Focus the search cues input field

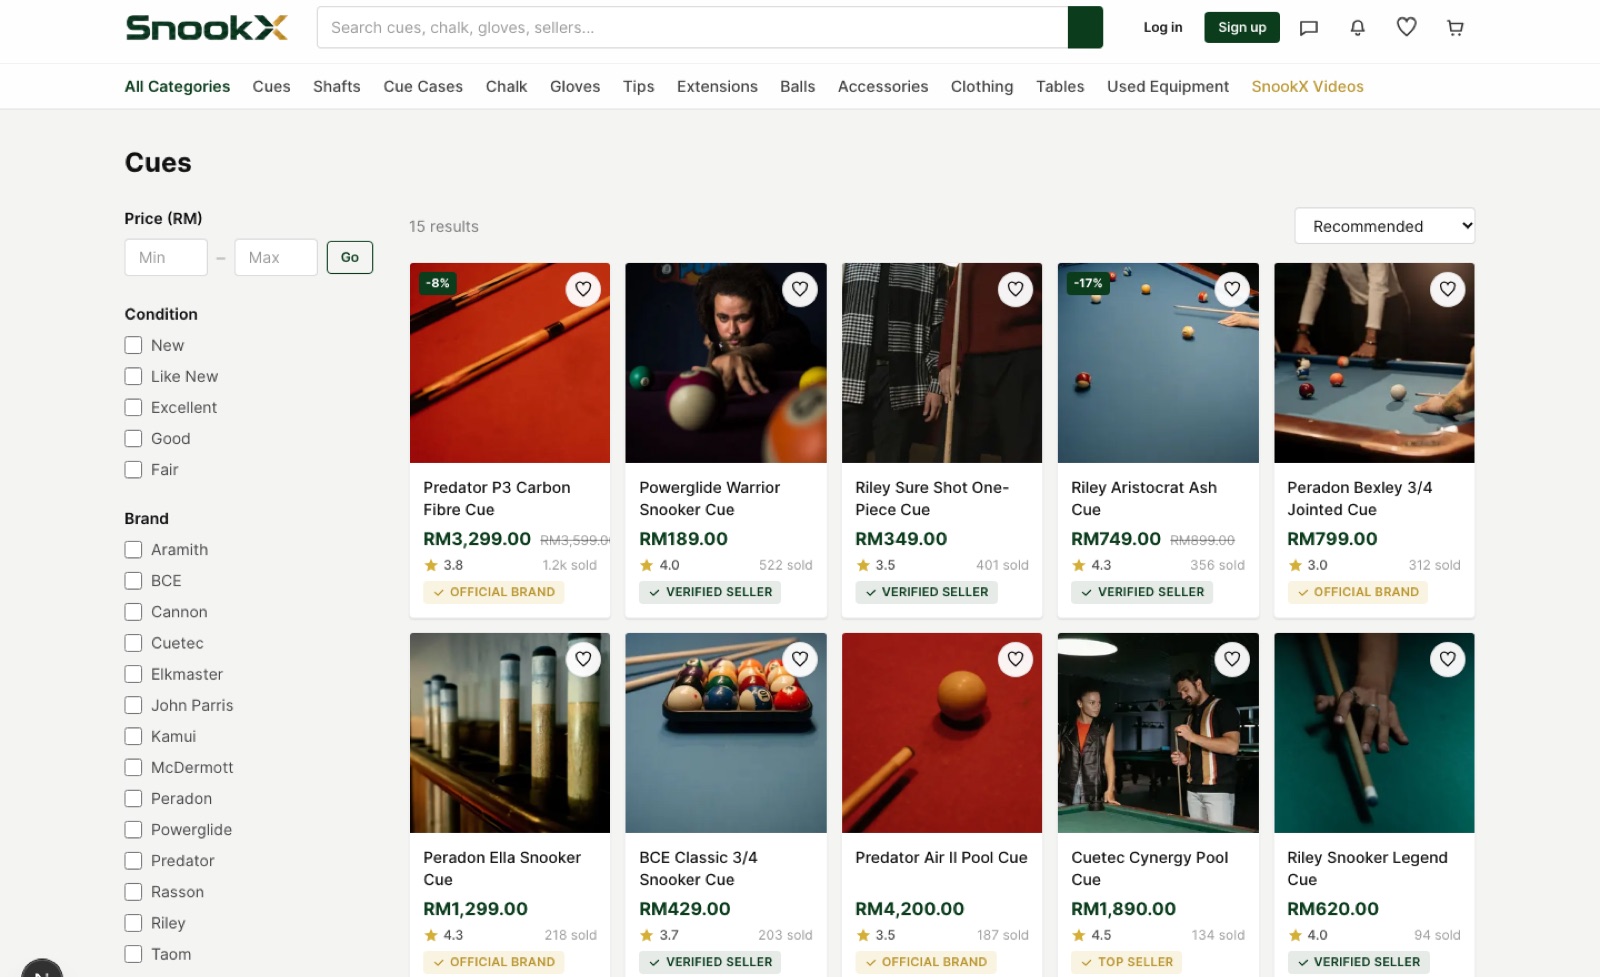click(692, 27)
